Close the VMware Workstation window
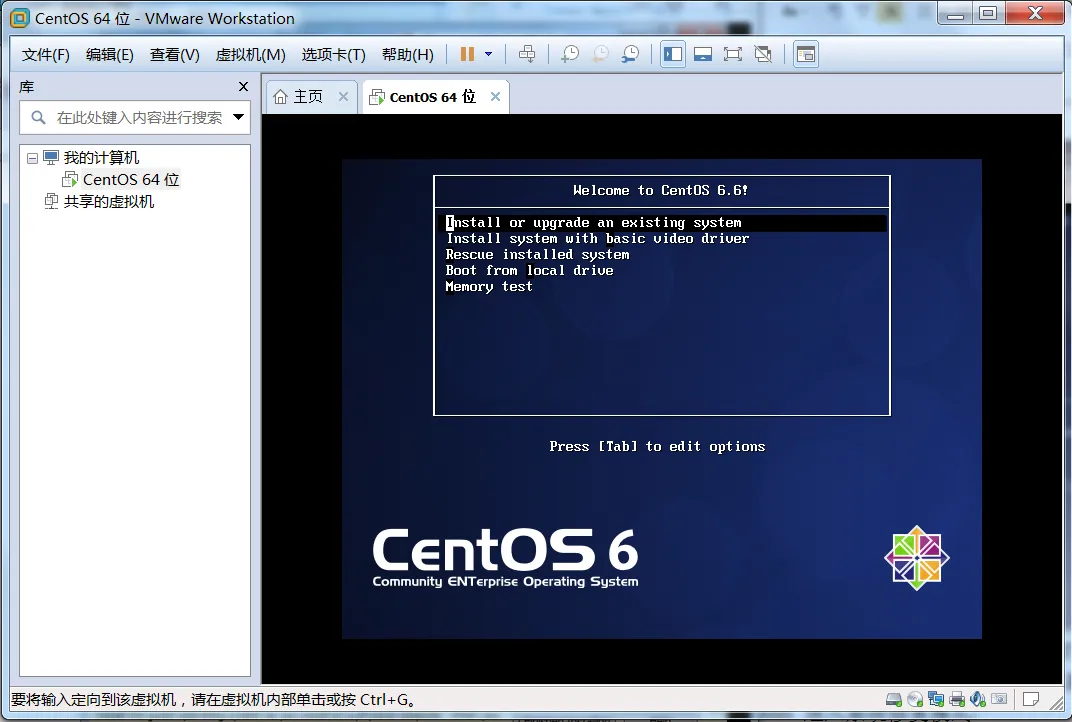The width and height of the screenshot is (1072, 722). pos(1034,14)
